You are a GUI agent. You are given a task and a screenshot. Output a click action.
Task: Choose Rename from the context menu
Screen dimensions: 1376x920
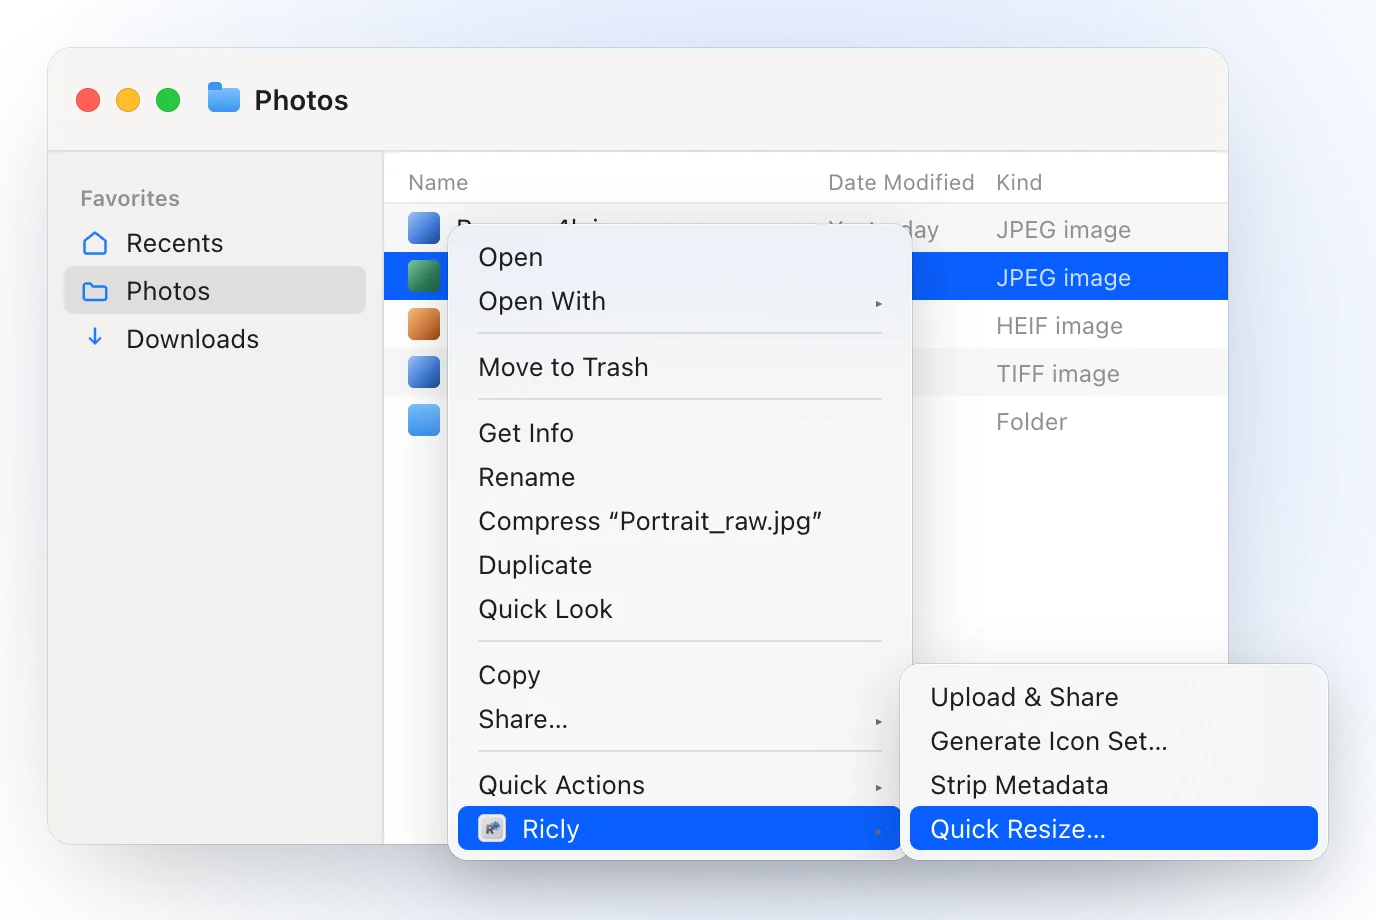tap(680, 477)
